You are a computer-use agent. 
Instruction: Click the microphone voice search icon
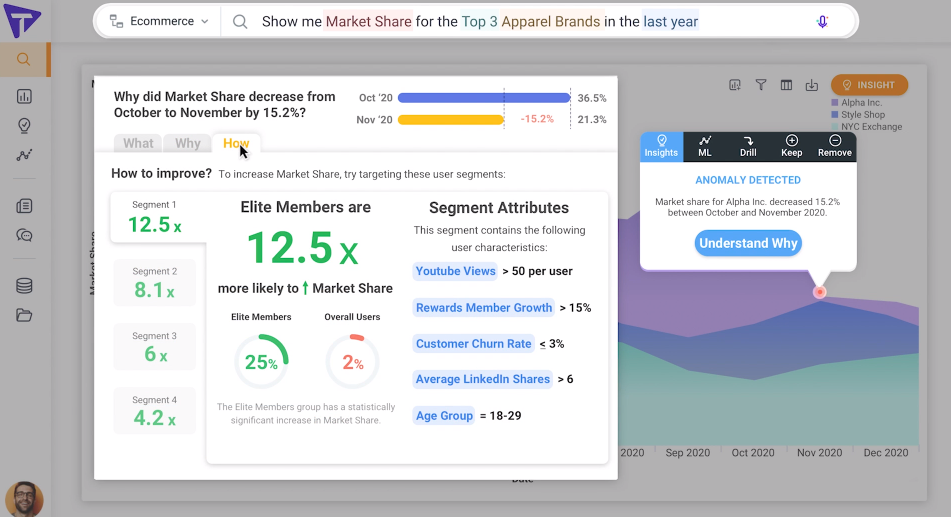pos(822,22)
